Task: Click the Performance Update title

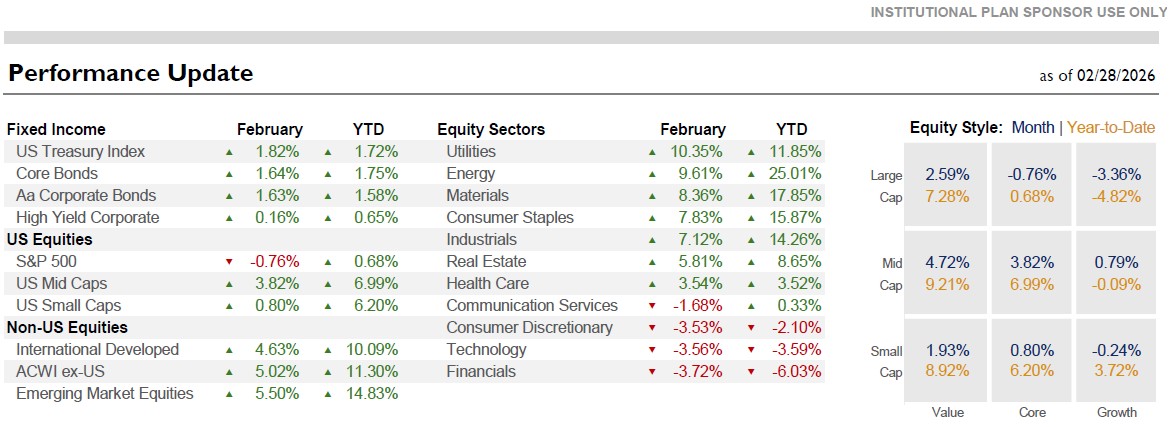Action: pyautogui.click(x=131, y=73)
